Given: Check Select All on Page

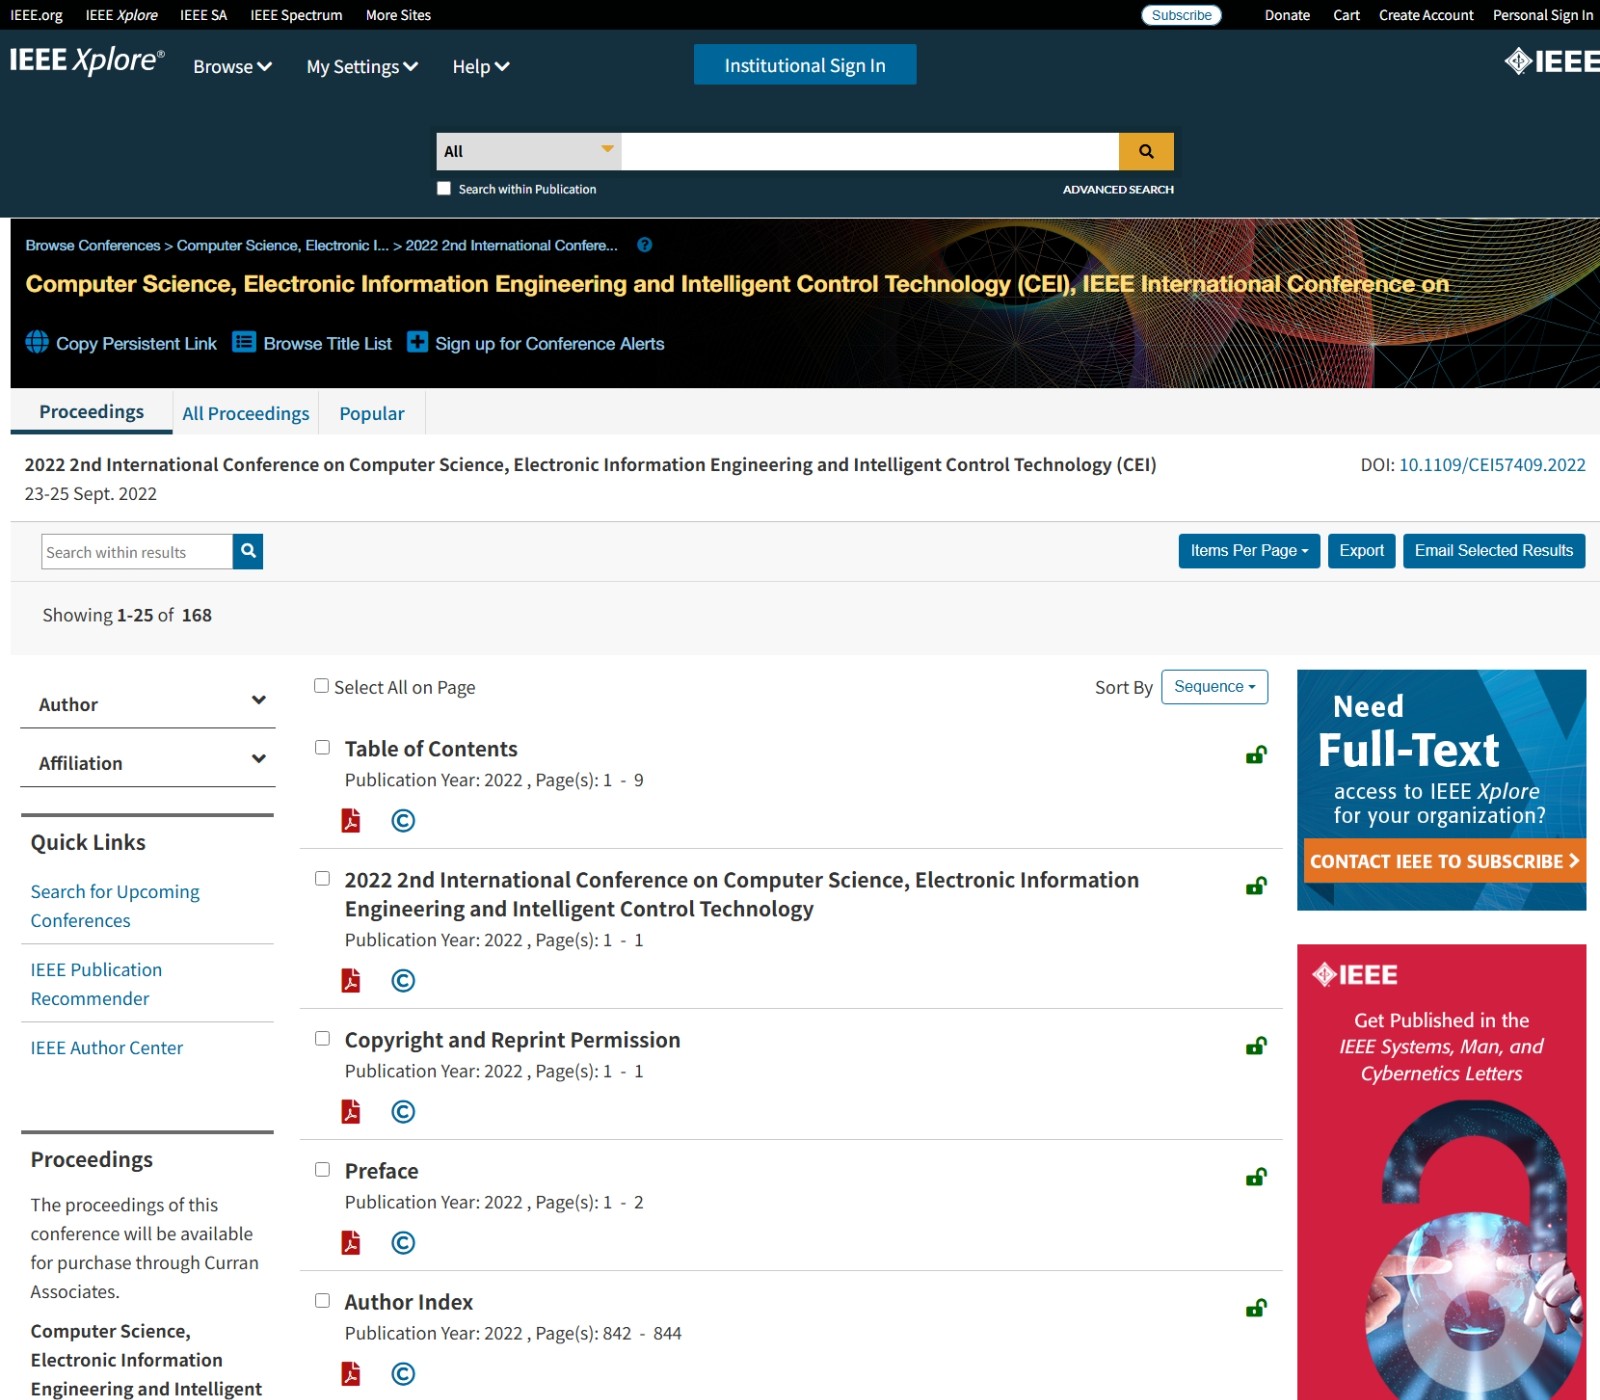Looking at the screenshot, I should click(x=321, y=686).
